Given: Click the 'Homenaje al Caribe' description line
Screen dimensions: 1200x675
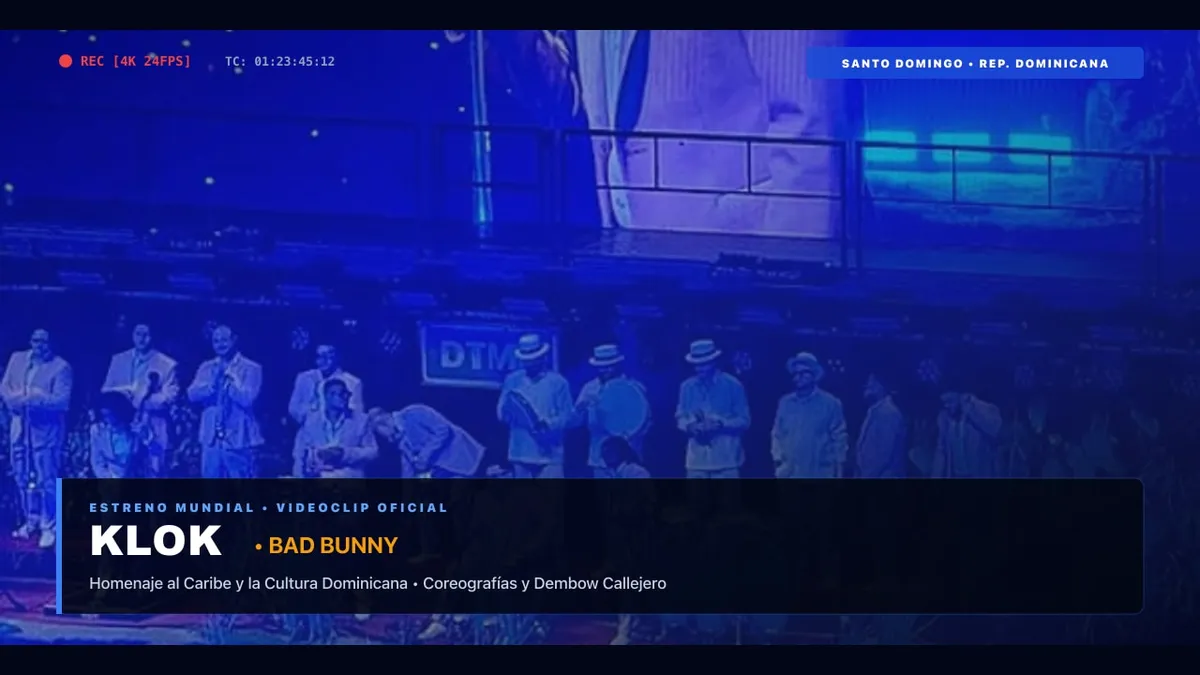Looking at the screenshot, I should coord(377,583).
